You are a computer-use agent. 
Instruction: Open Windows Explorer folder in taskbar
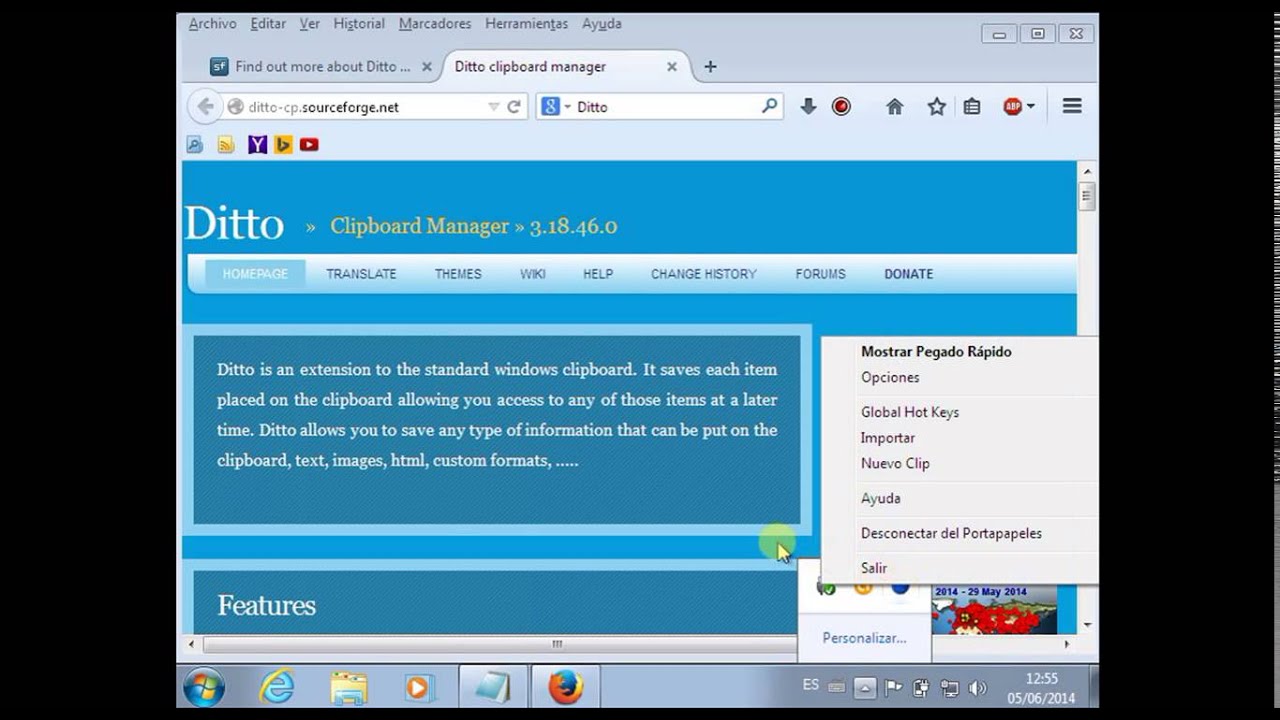coord(349,687)
